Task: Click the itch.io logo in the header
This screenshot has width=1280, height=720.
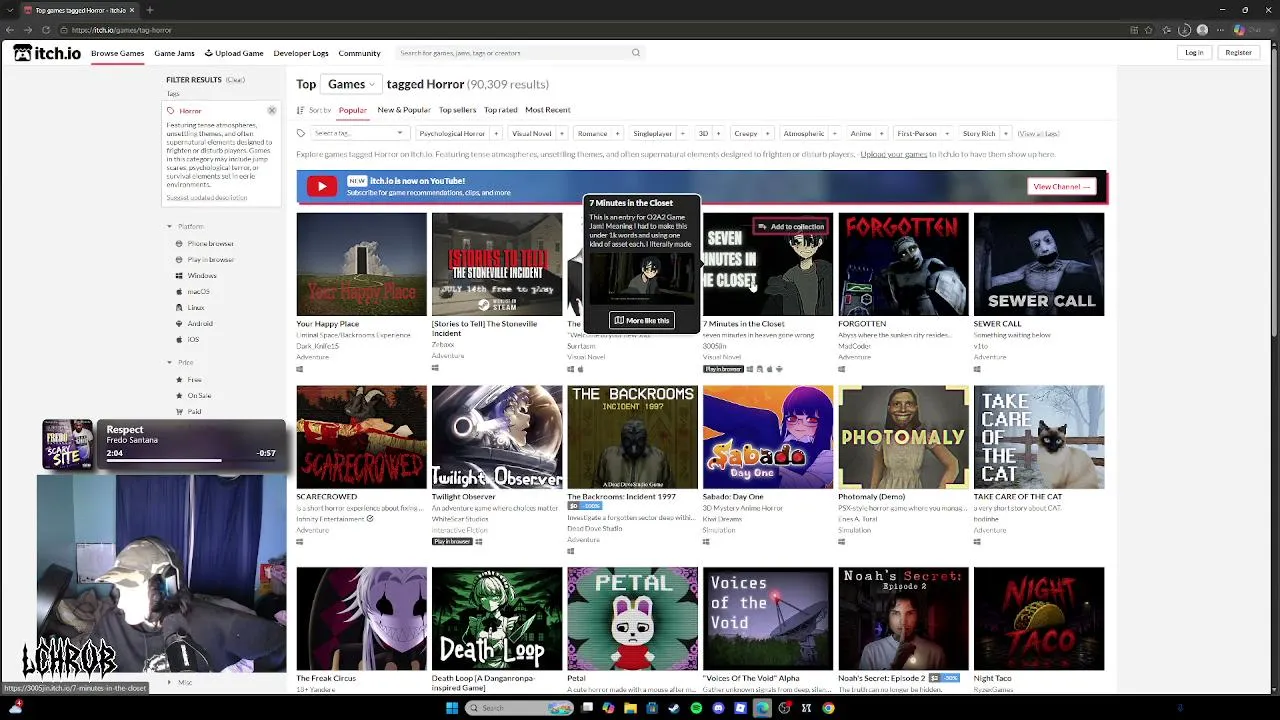Action: pyautogui.click(x=46, y=53)
